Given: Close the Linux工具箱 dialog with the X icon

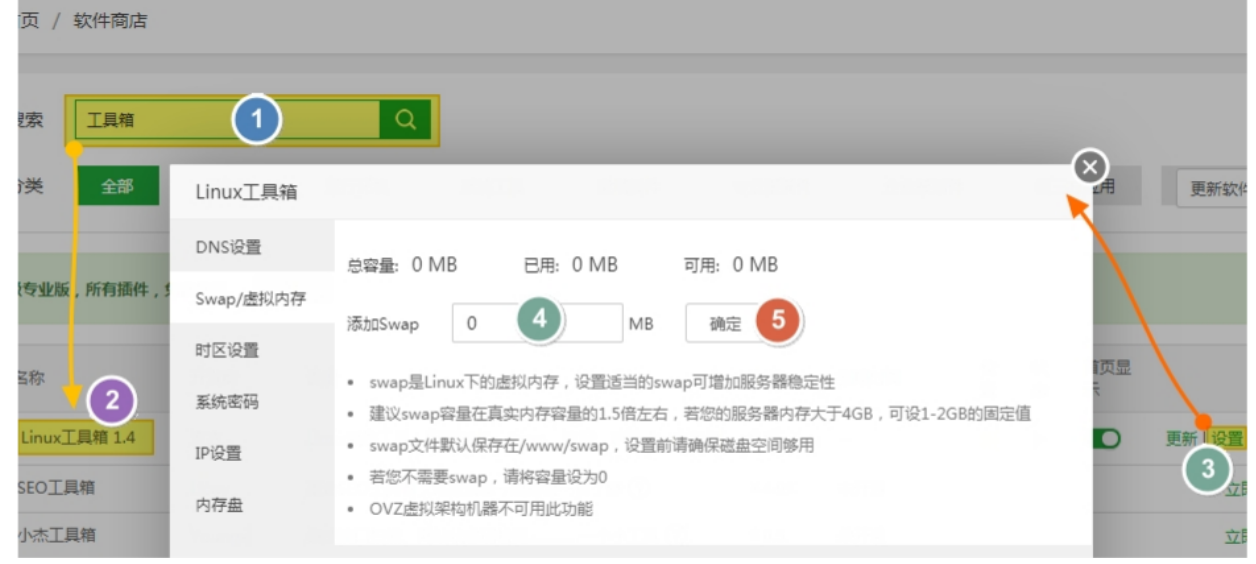Looking at the screenshot, I should (x=1090, y=166).
